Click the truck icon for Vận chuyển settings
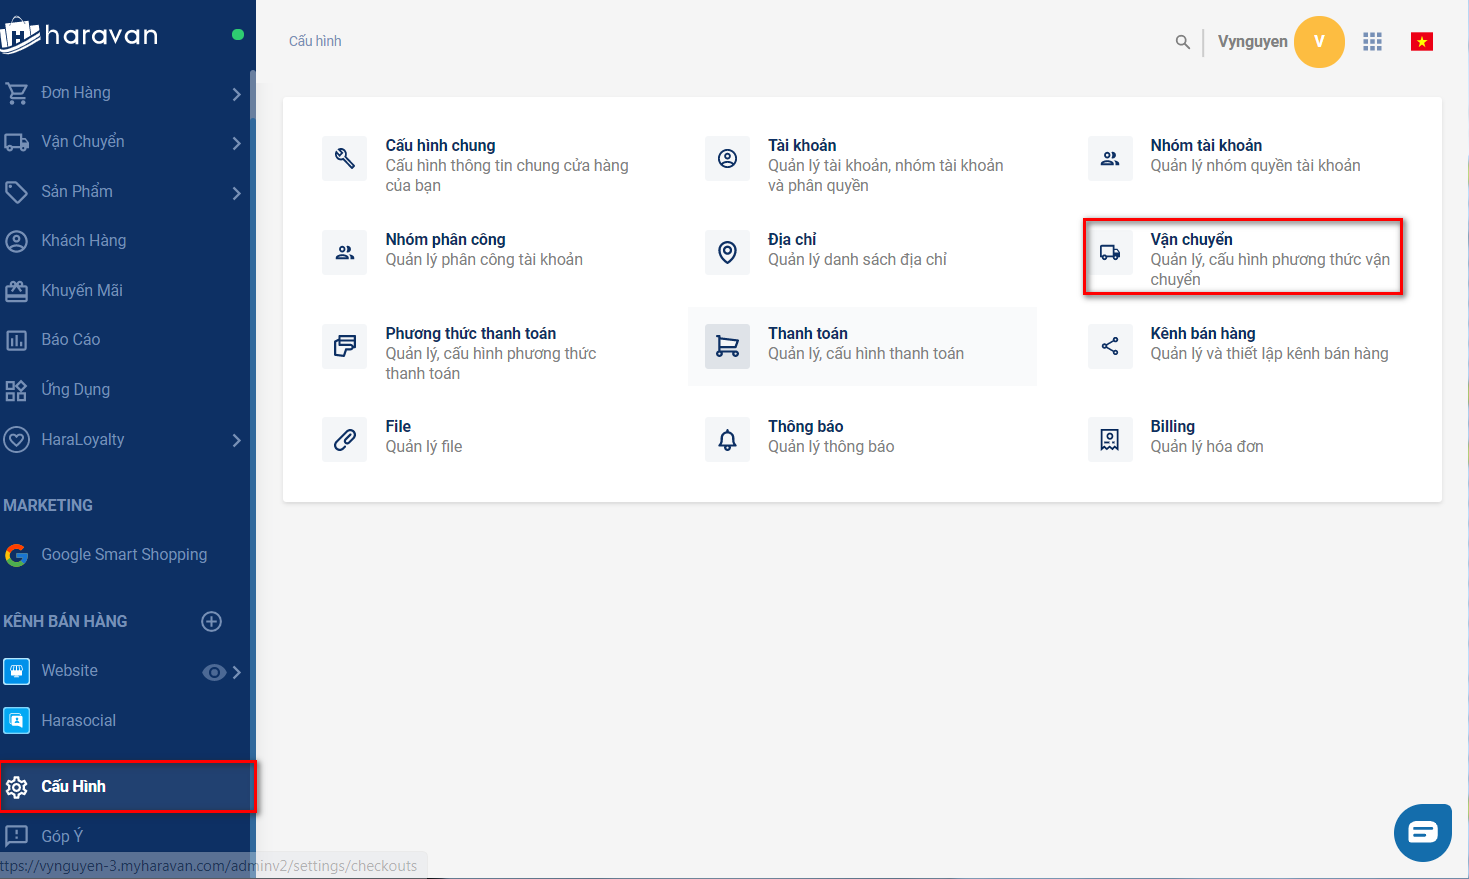 (1110, 253)
